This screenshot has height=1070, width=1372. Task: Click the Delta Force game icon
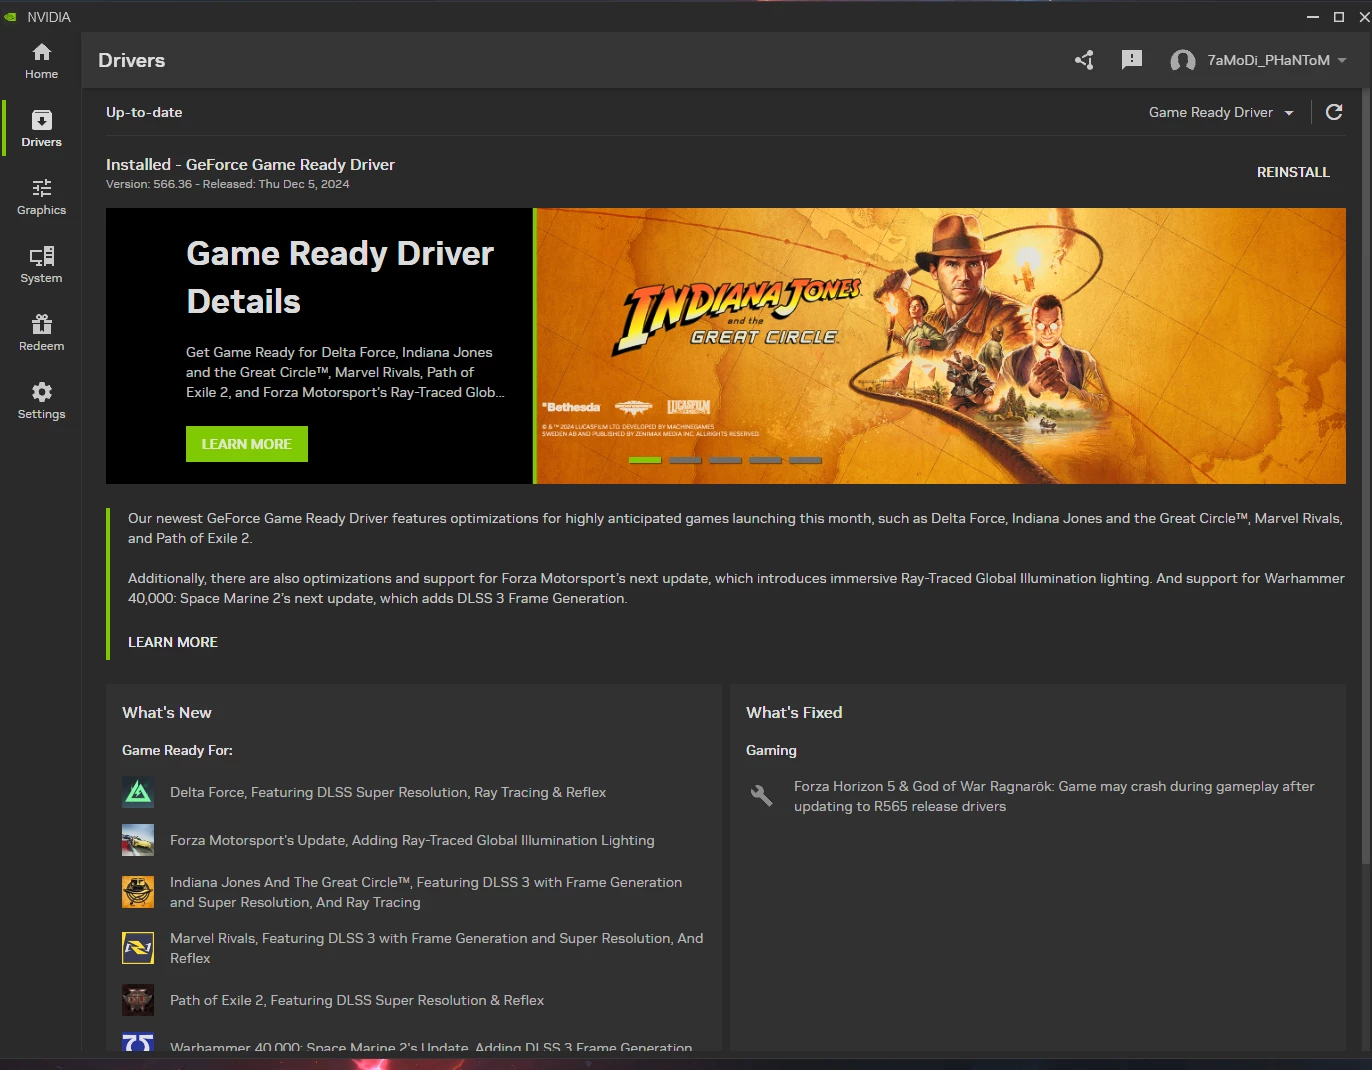click(x=138, y=792)
